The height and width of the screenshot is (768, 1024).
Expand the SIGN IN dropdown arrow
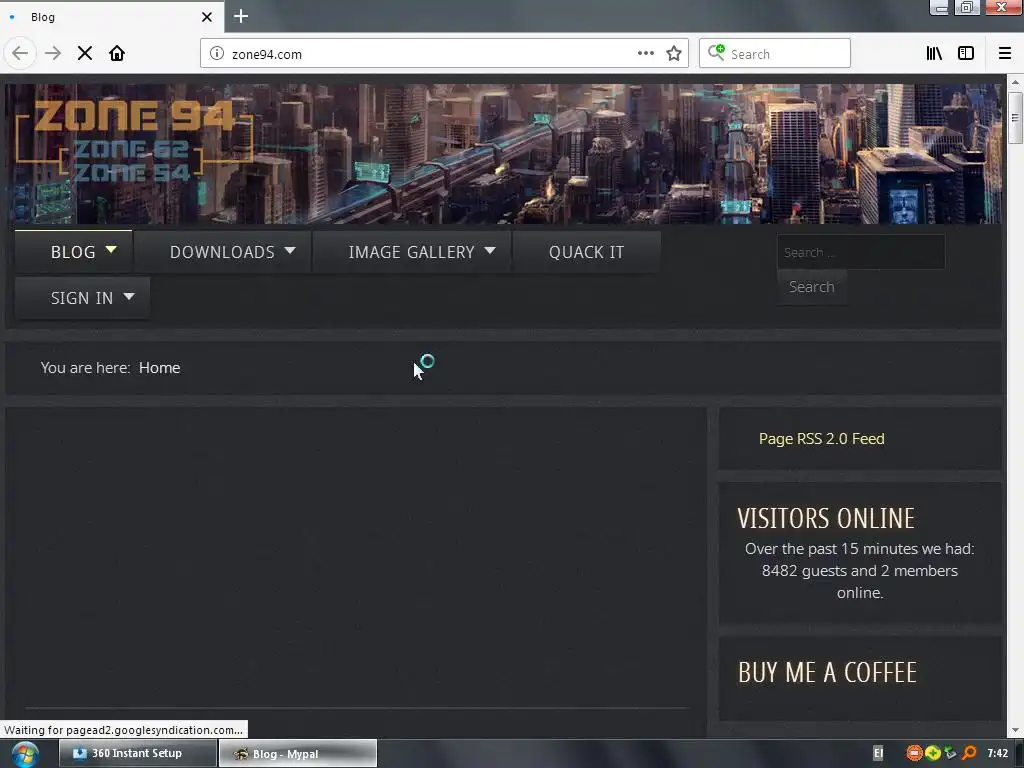pyautogui.click(x=129, y=296)
